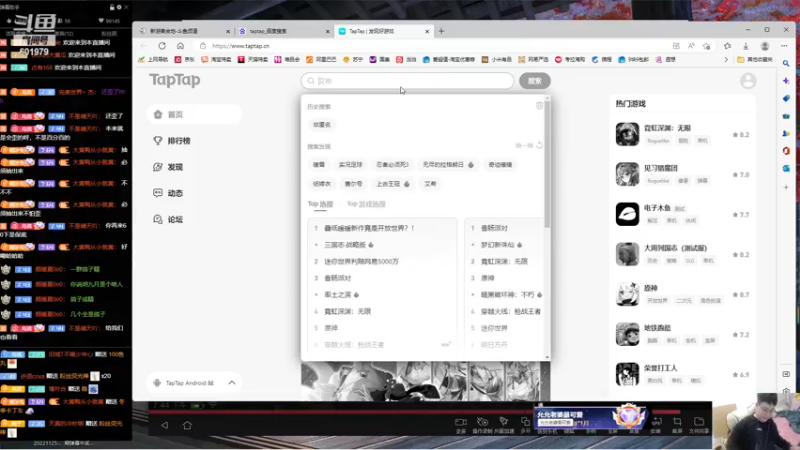Screen dimensions: 800x450
Task: Click emulator home button icon
Action: click(x=187, y=425)
